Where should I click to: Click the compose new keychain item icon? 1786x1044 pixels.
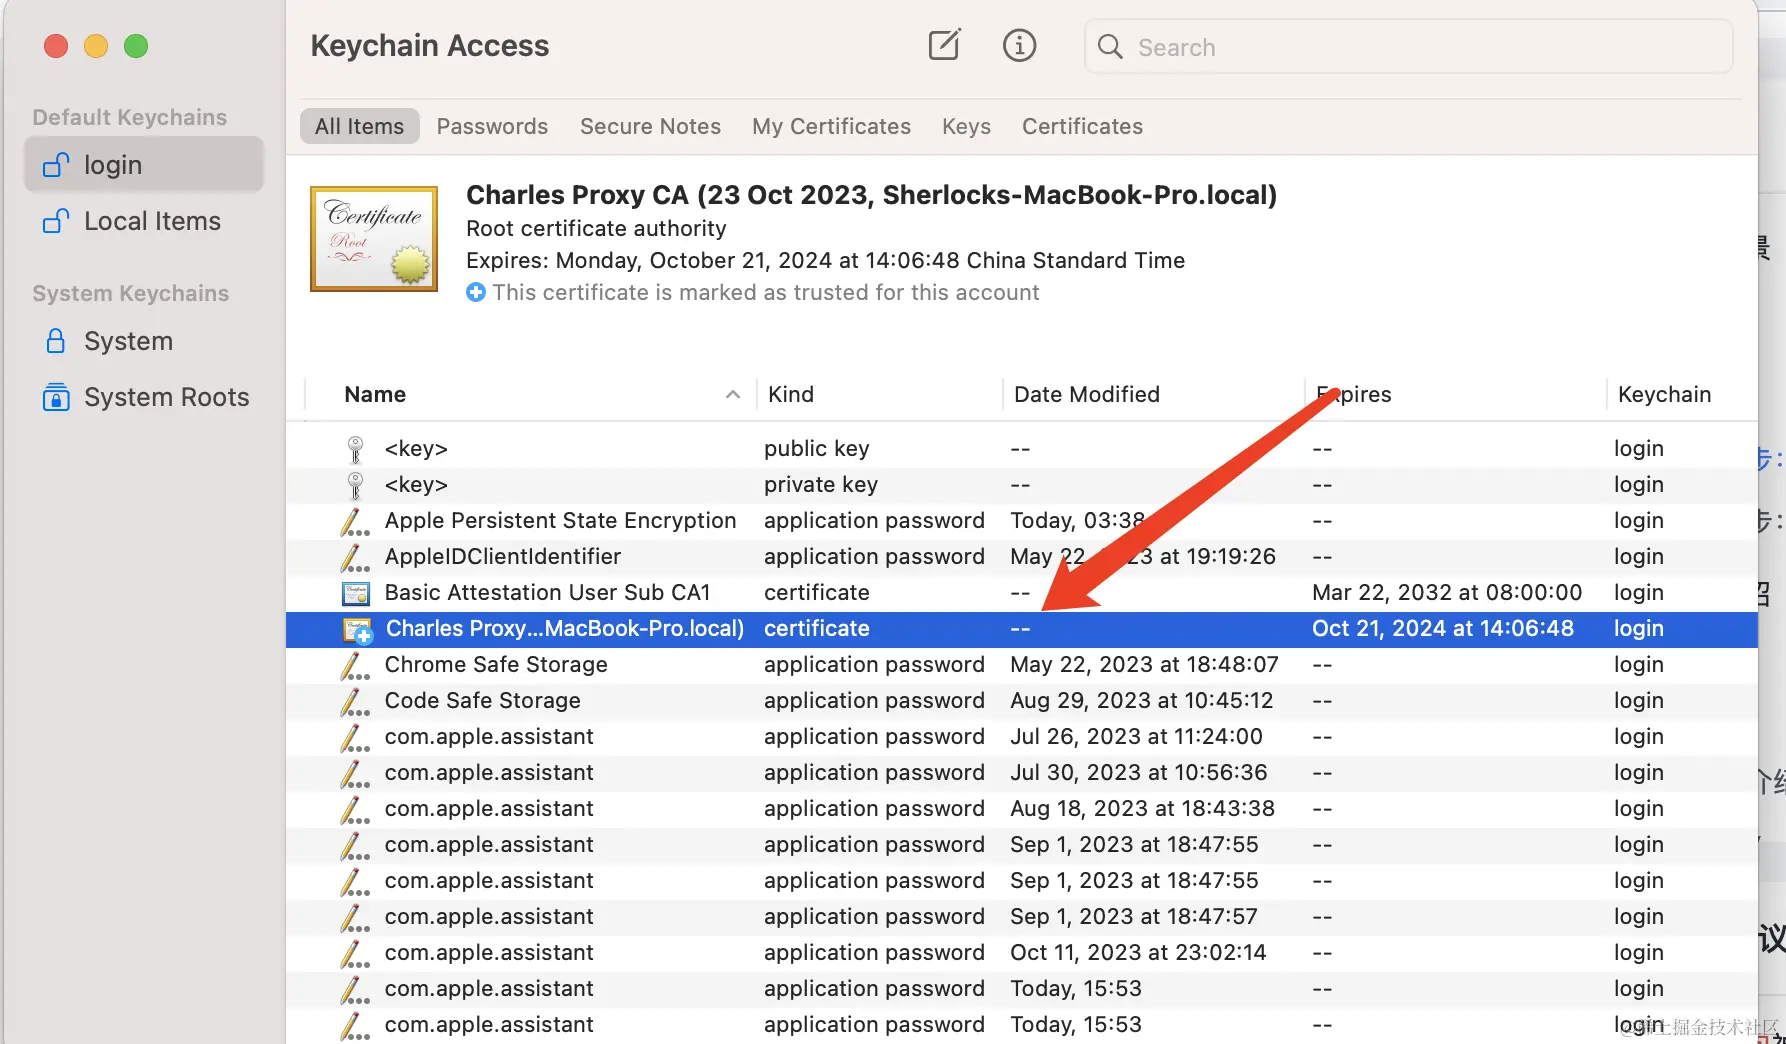(944, 45)
